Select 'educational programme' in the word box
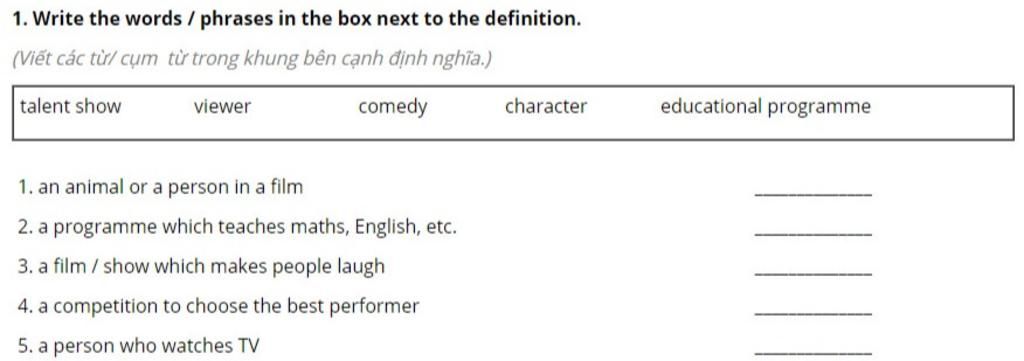1024x361 pixels. [765, 107]
